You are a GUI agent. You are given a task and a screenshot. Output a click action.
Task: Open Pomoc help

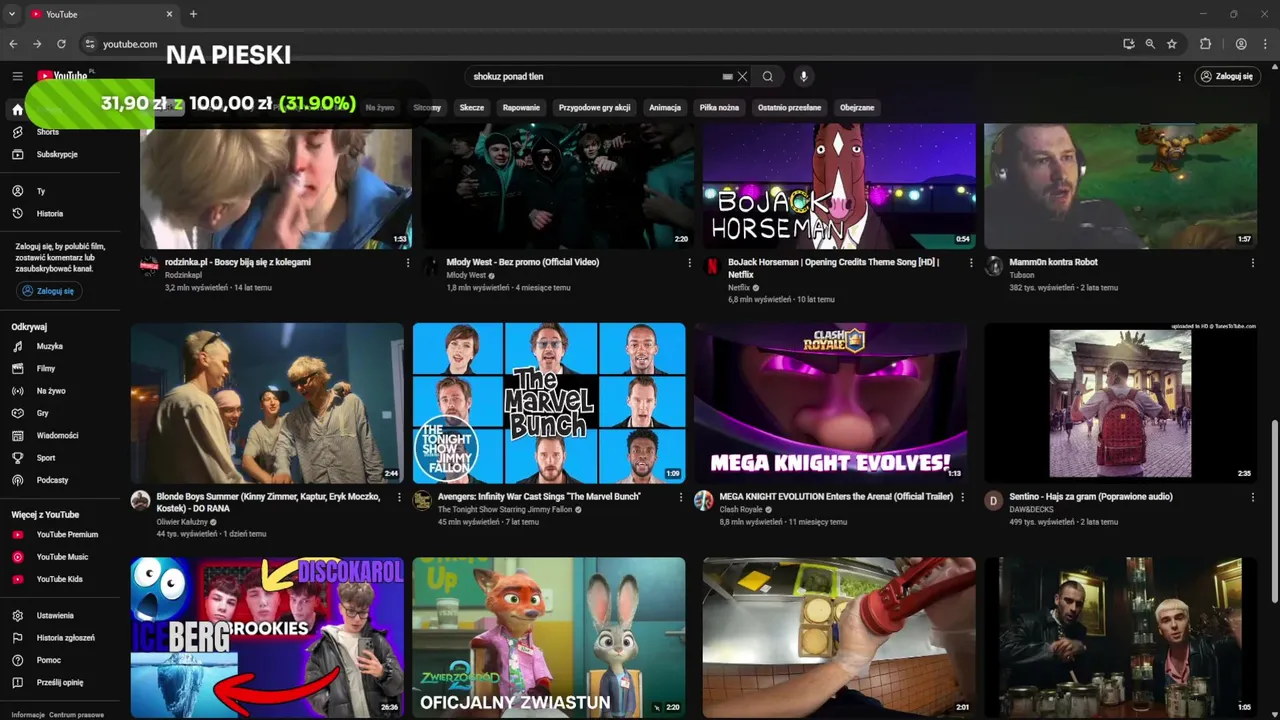point(49,660)
